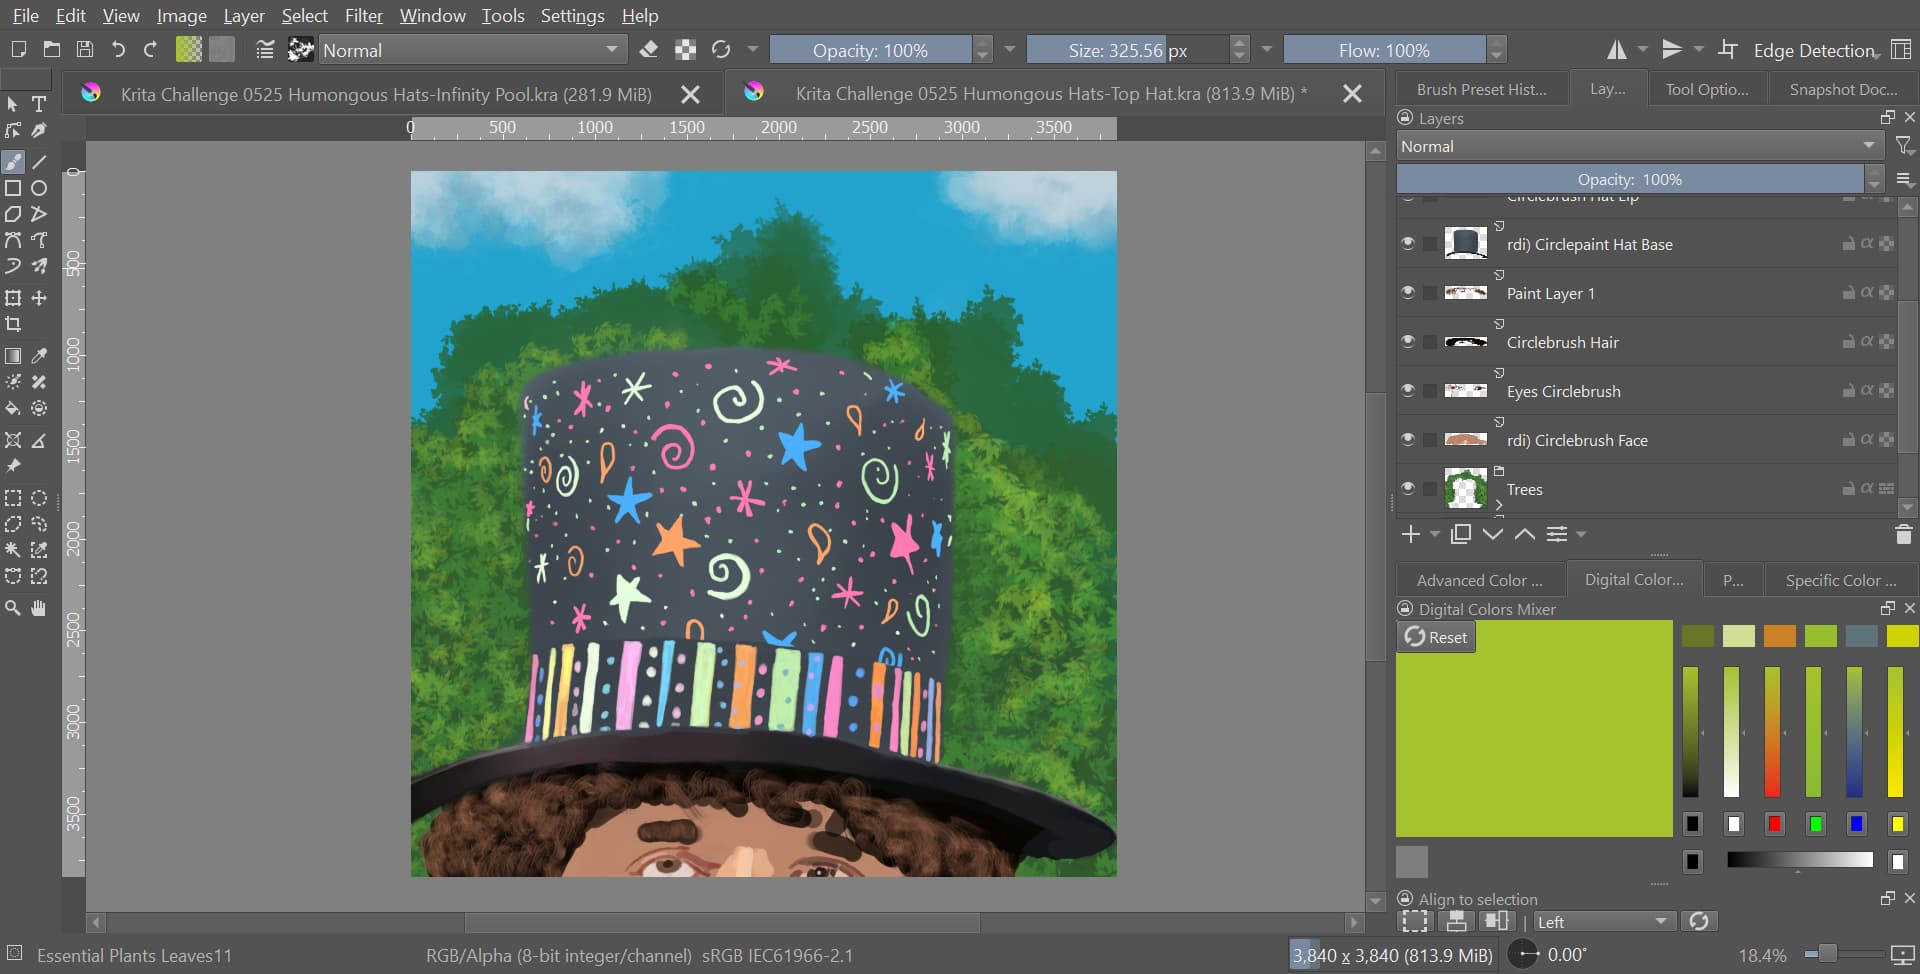The height and width of the screenshot is (974, 1920).
Task: Switch to the Tool Options tab
Action: (1706, 90)
